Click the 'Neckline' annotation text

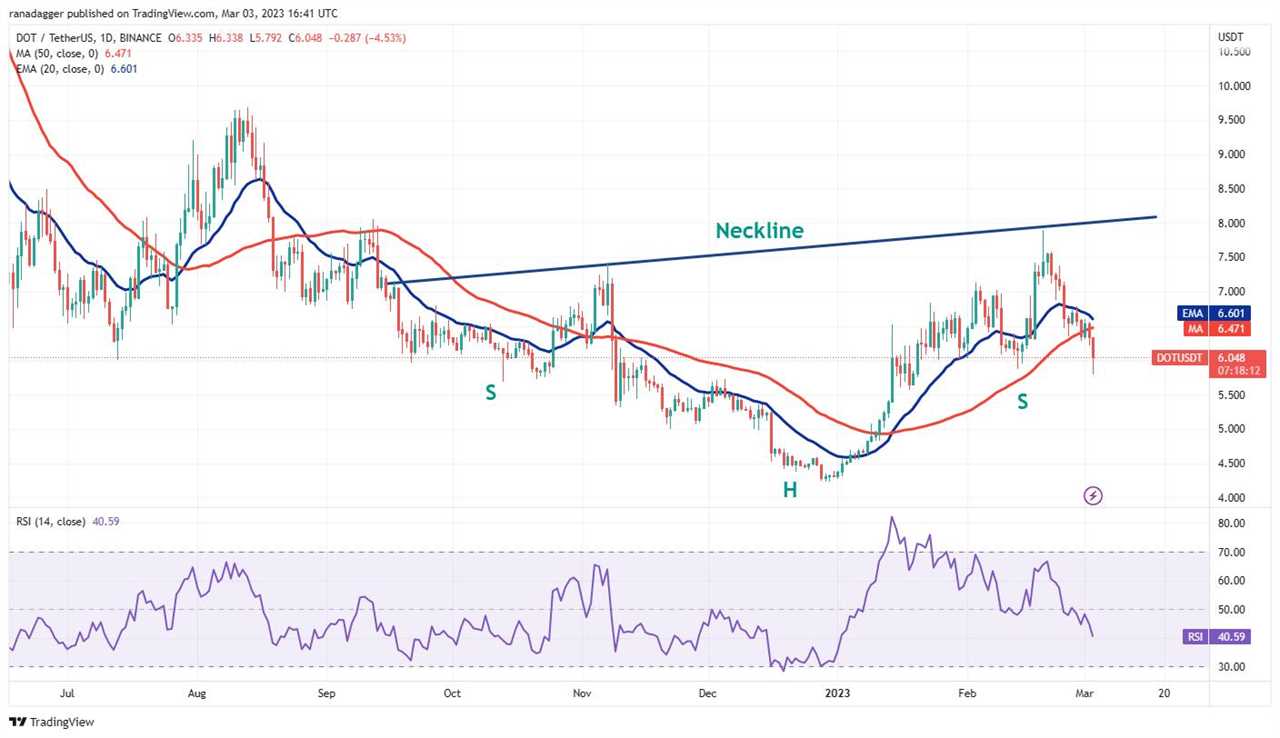(x=759, y=230)
